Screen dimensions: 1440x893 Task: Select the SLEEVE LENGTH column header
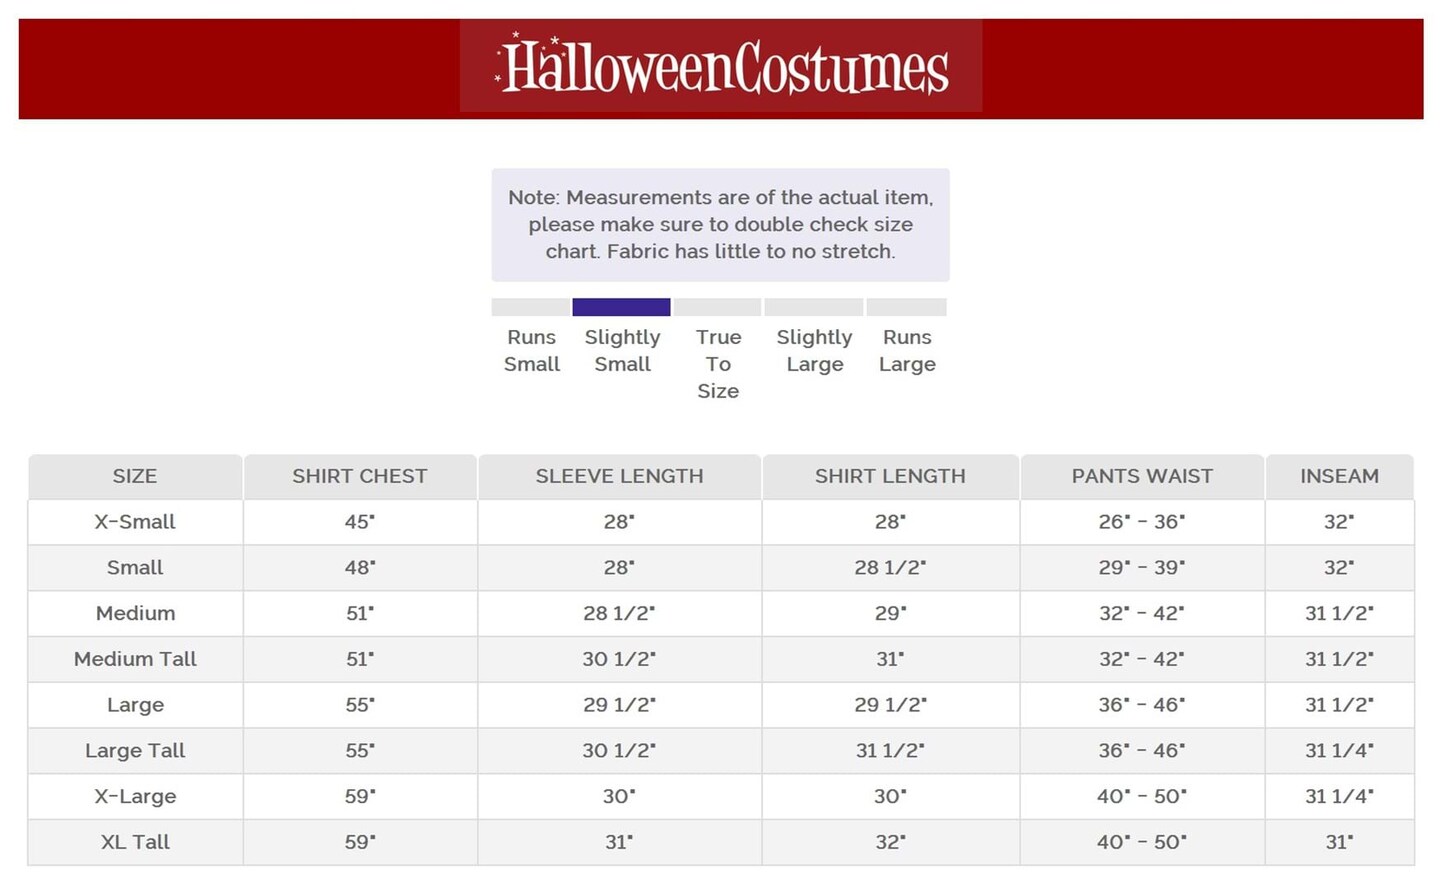click(619, 477)
